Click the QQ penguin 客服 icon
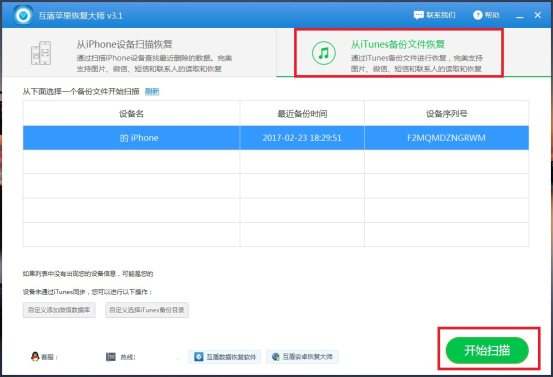The width and height of the screenshot is (553, 377). pyautogui.click(x=35, y=357)
